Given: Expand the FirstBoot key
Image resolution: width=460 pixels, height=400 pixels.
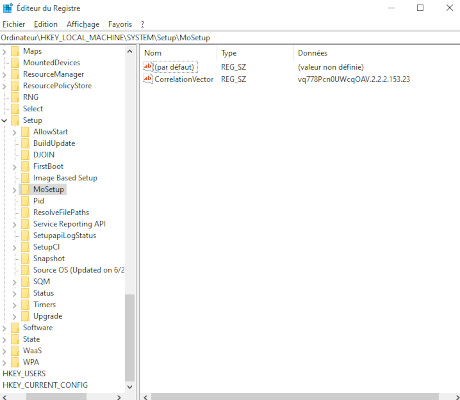Looking at the screenshot, I should click(x=14, y=167).
